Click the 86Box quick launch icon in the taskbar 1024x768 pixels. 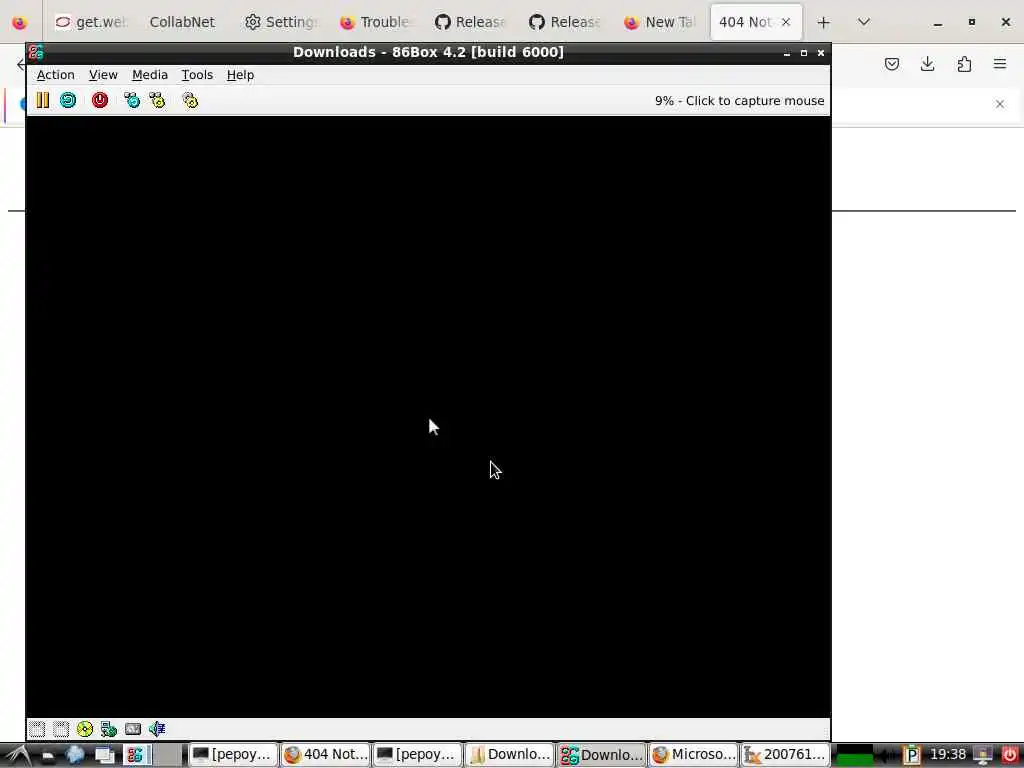(x=135, y=755)
